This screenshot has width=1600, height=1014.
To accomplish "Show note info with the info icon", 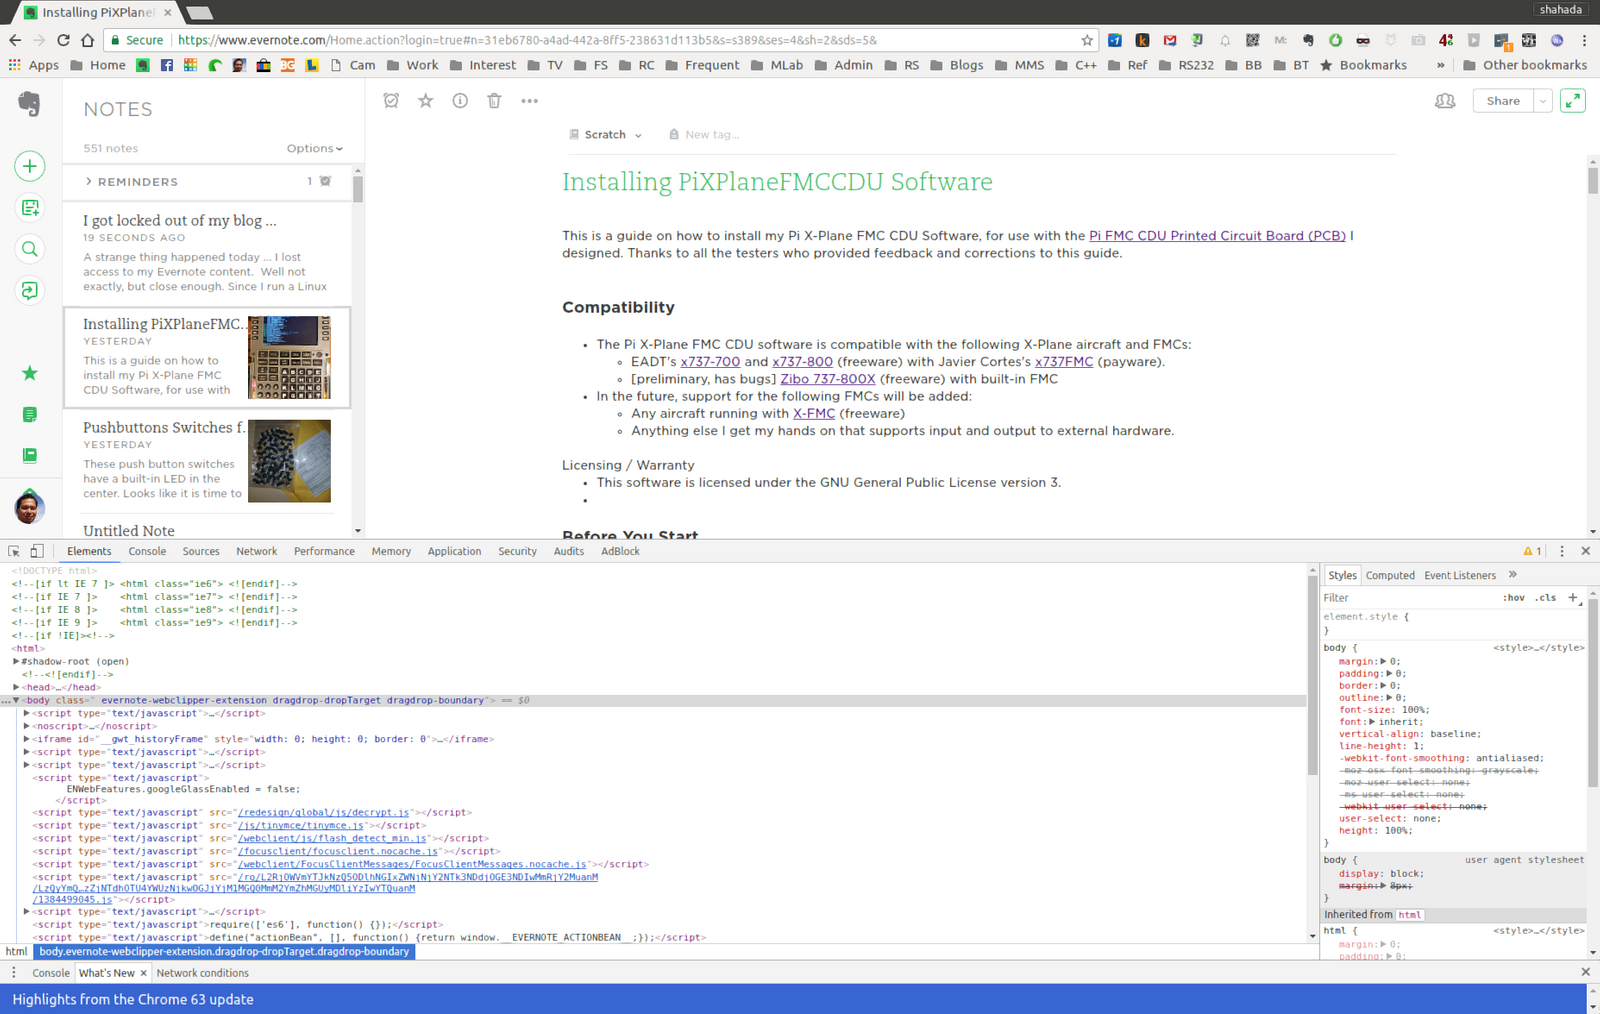I will click(460, 101).
